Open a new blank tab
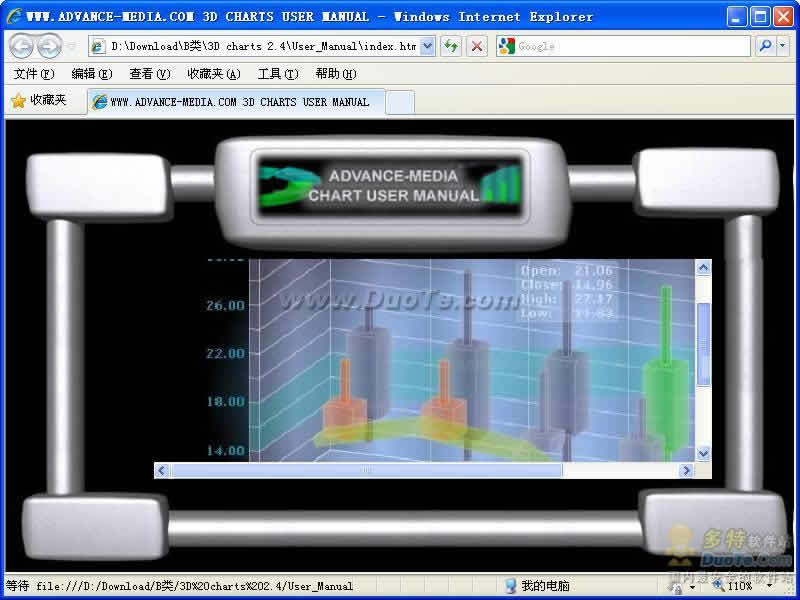Image resolution: width=800 pixels, height=600 pixels. click(x=400, y=102)
